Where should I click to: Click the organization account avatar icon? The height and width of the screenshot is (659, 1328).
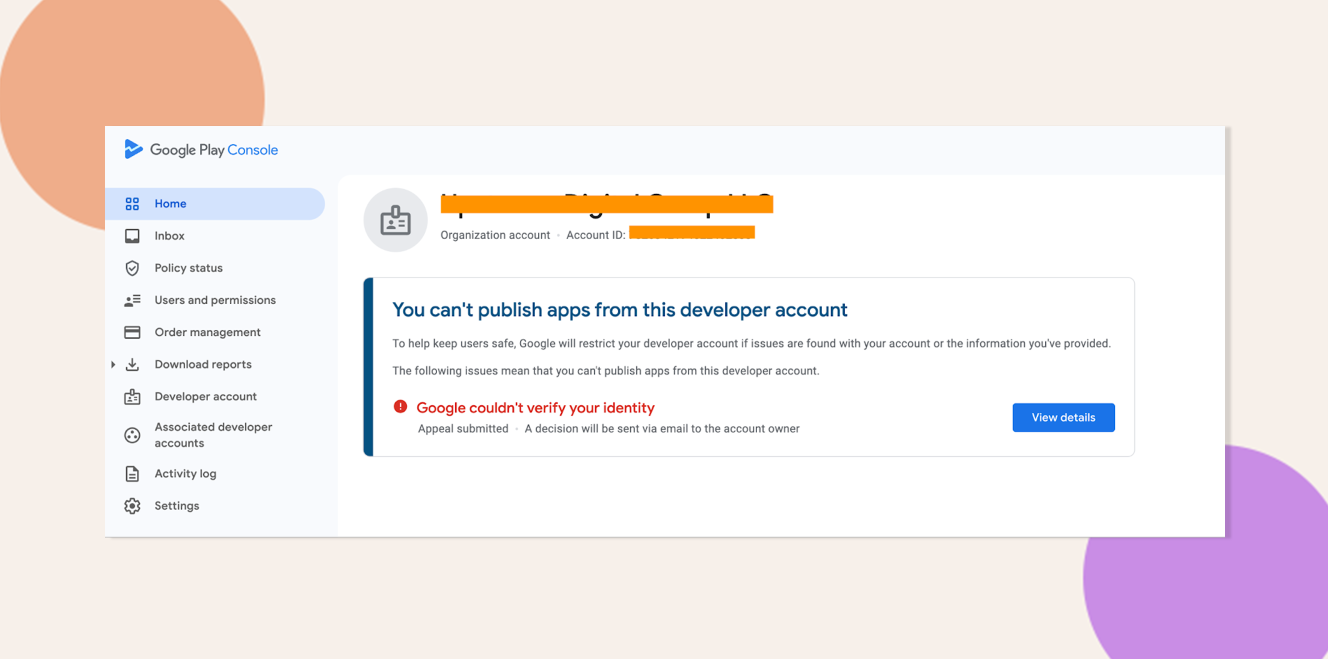(395, 220)
